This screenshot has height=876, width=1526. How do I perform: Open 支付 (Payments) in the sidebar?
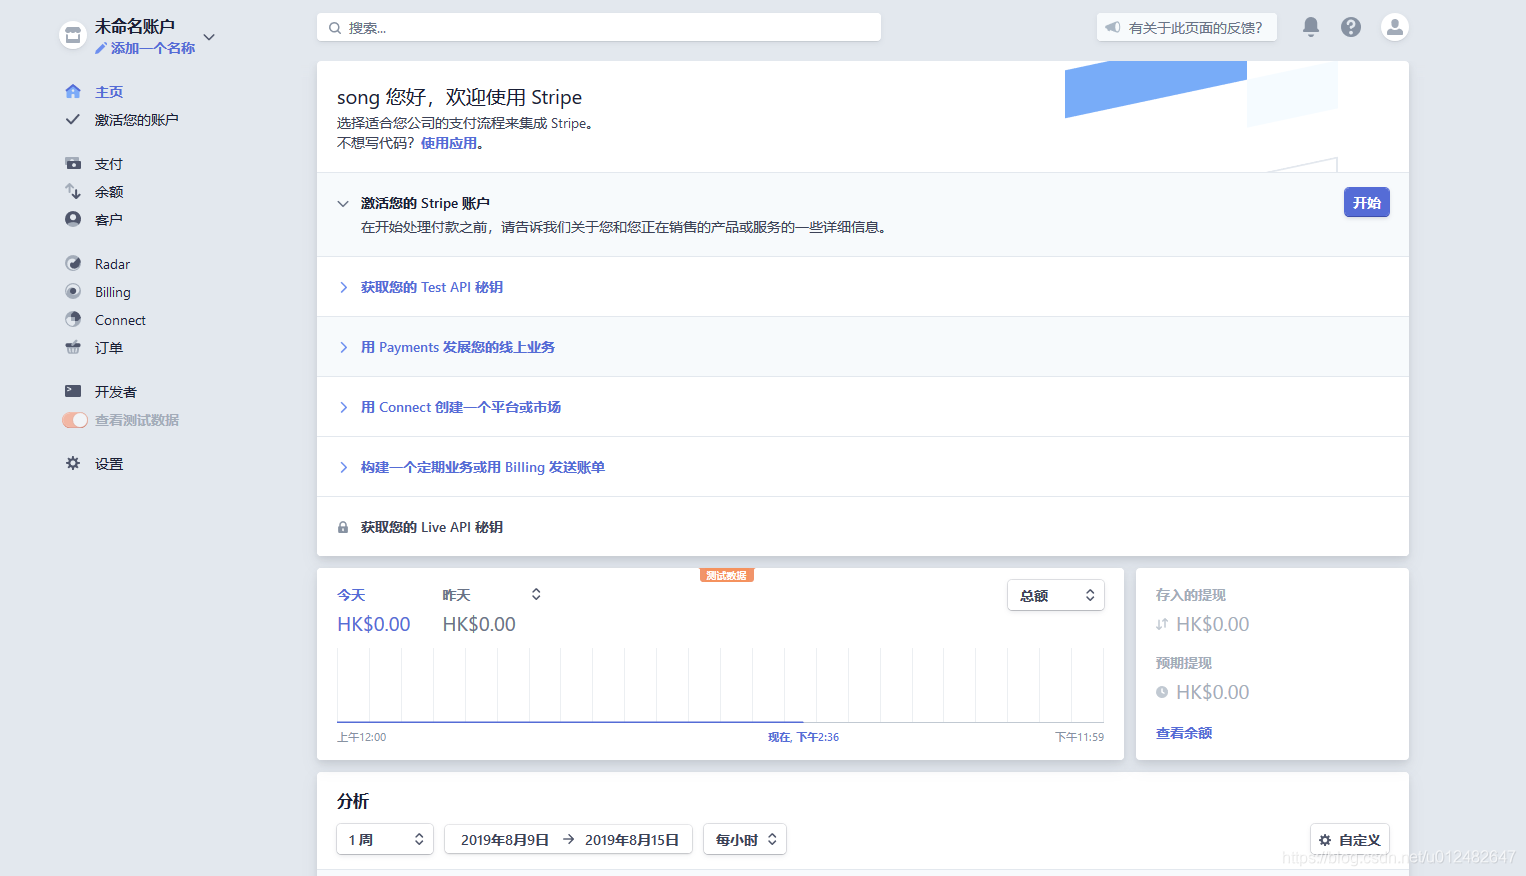108,163
